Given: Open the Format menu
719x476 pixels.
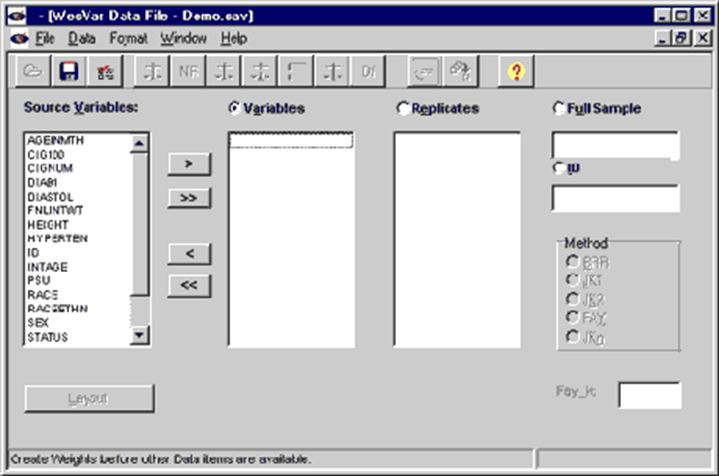Looking at the screenshot, I should pos(128,38).
